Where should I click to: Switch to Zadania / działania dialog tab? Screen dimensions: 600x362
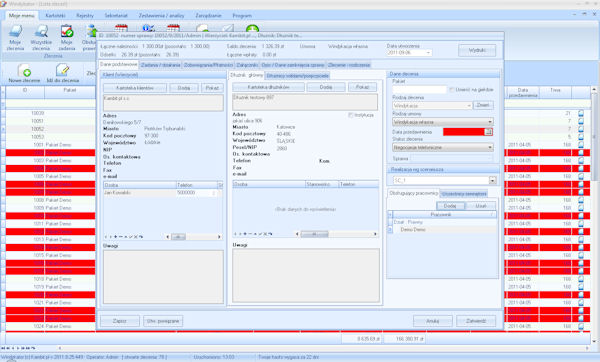161,65
